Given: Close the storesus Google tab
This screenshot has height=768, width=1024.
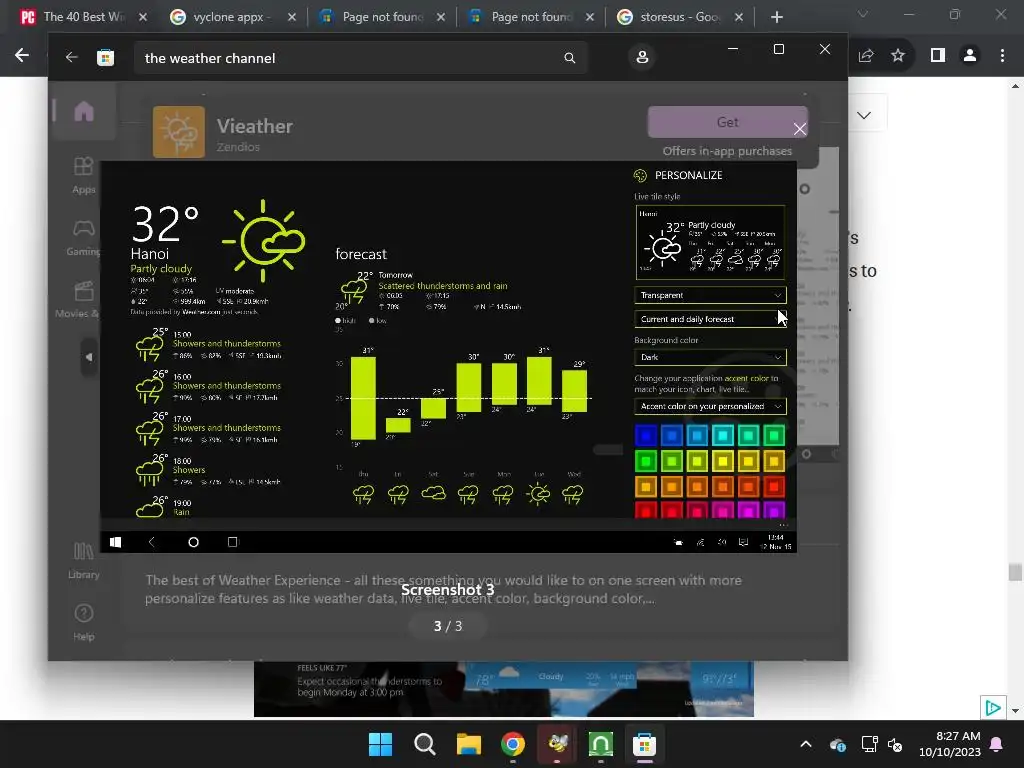Looking at the screenshot, I should pos(739,17).
